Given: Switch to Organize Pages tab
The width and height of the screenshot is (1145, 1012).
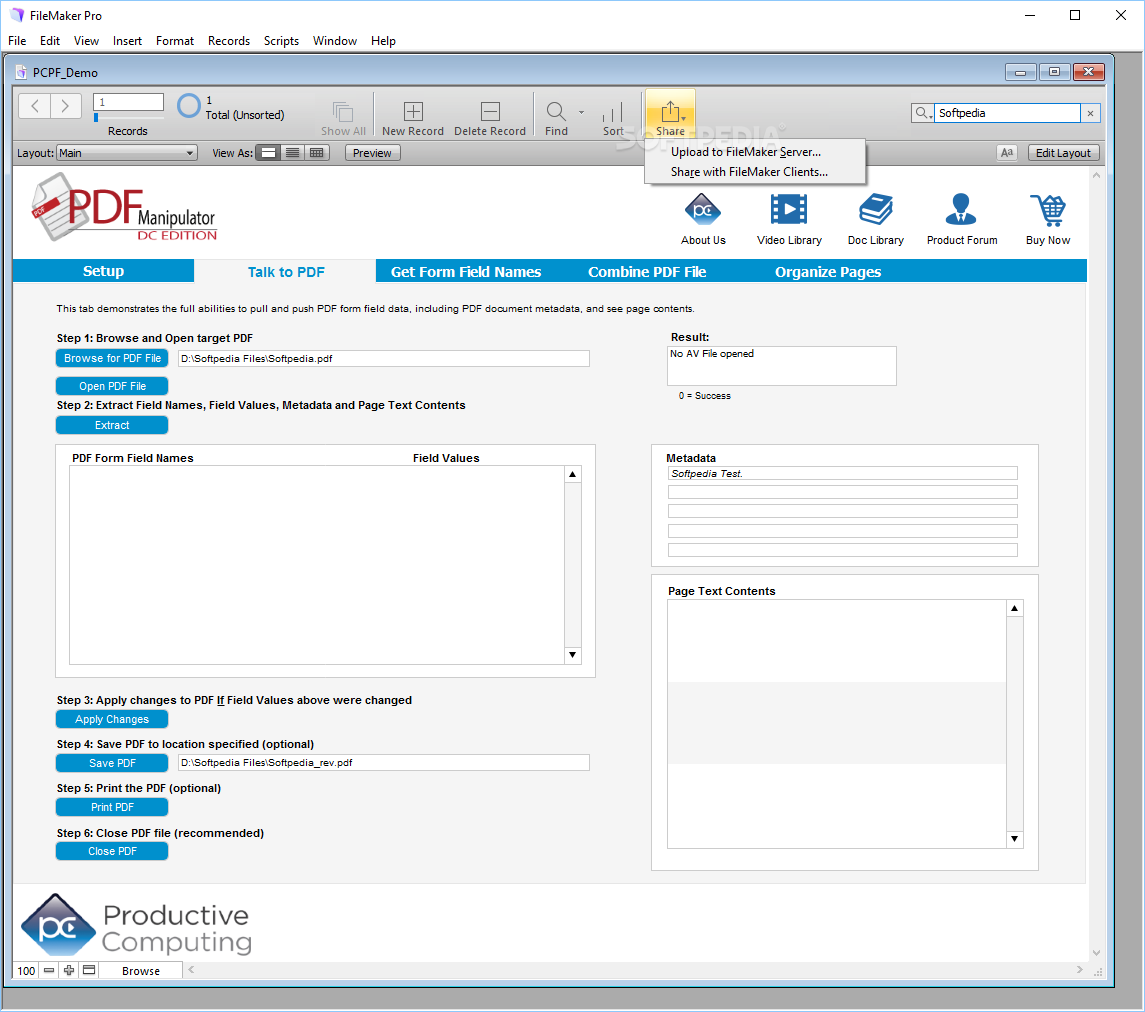Looking at the screenshot, I should click(827, 272).
